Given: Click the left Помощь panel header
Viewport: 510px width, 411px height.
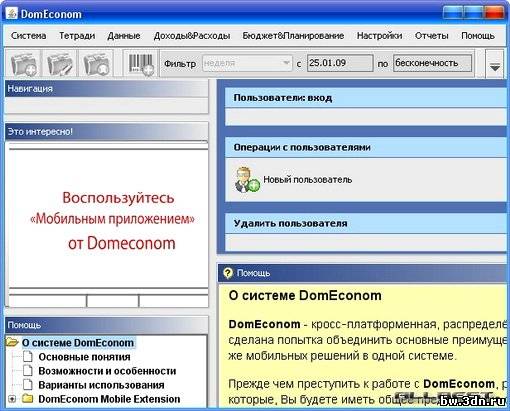Looking at the screenshot, I should (x=107, y=325).
